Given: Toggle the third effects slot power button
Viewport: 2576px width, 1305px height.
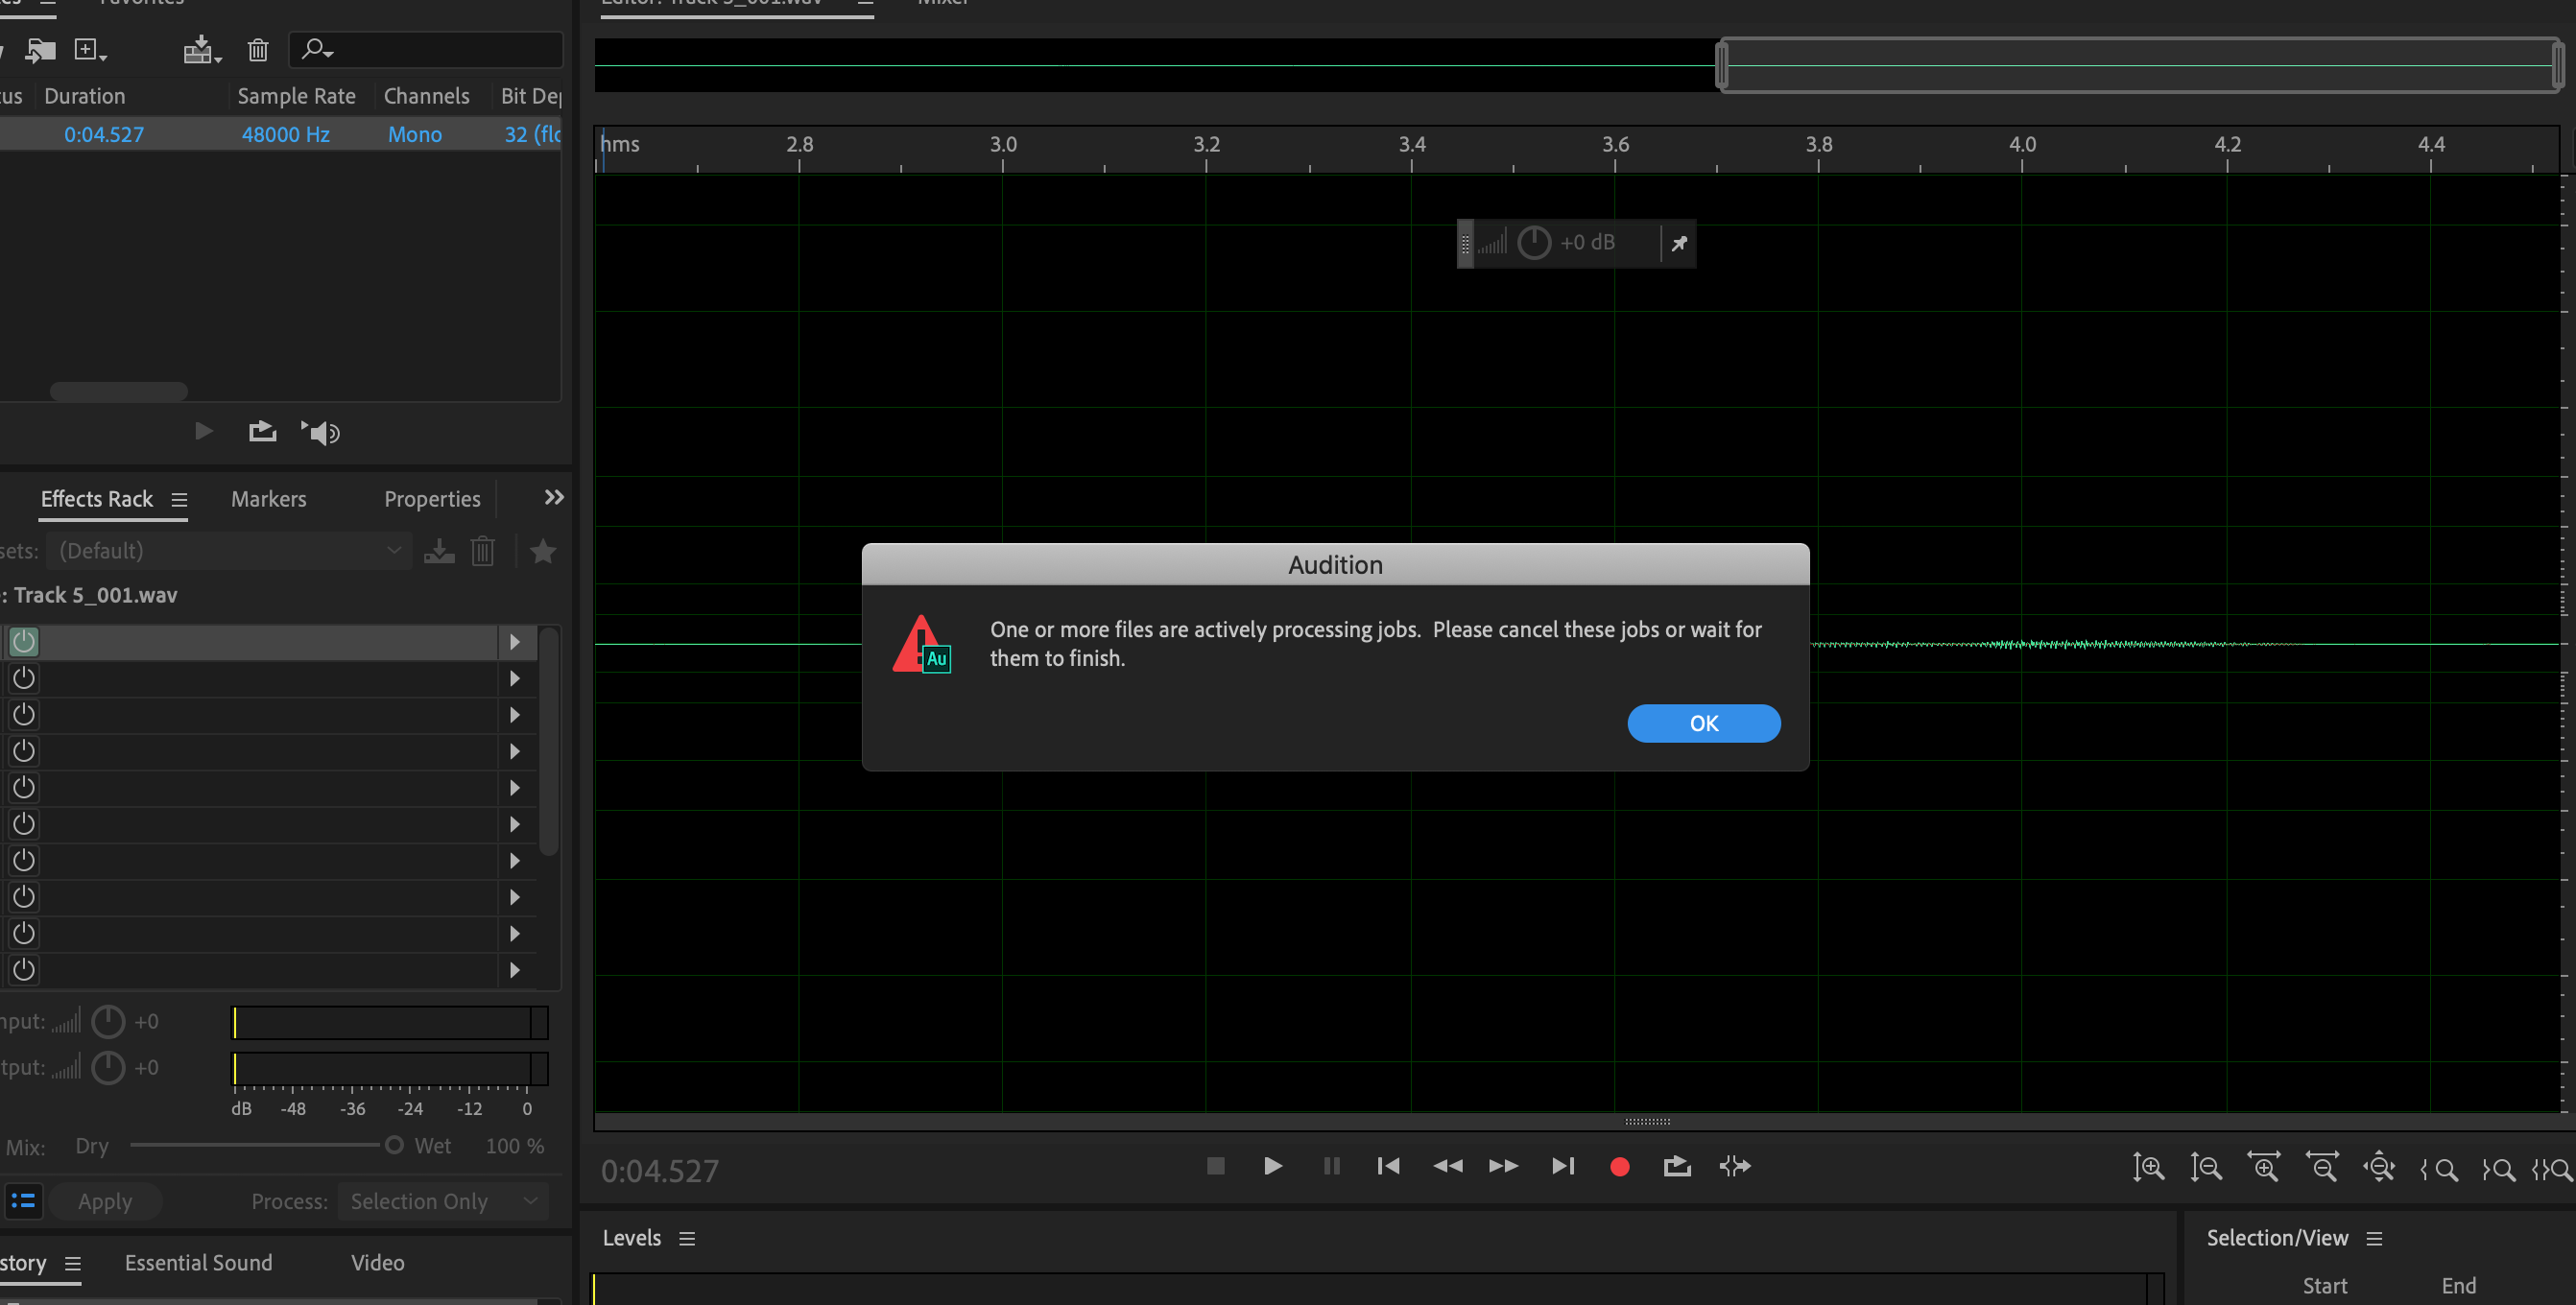Looking at the screenshot, I should [x=23, y=714].
